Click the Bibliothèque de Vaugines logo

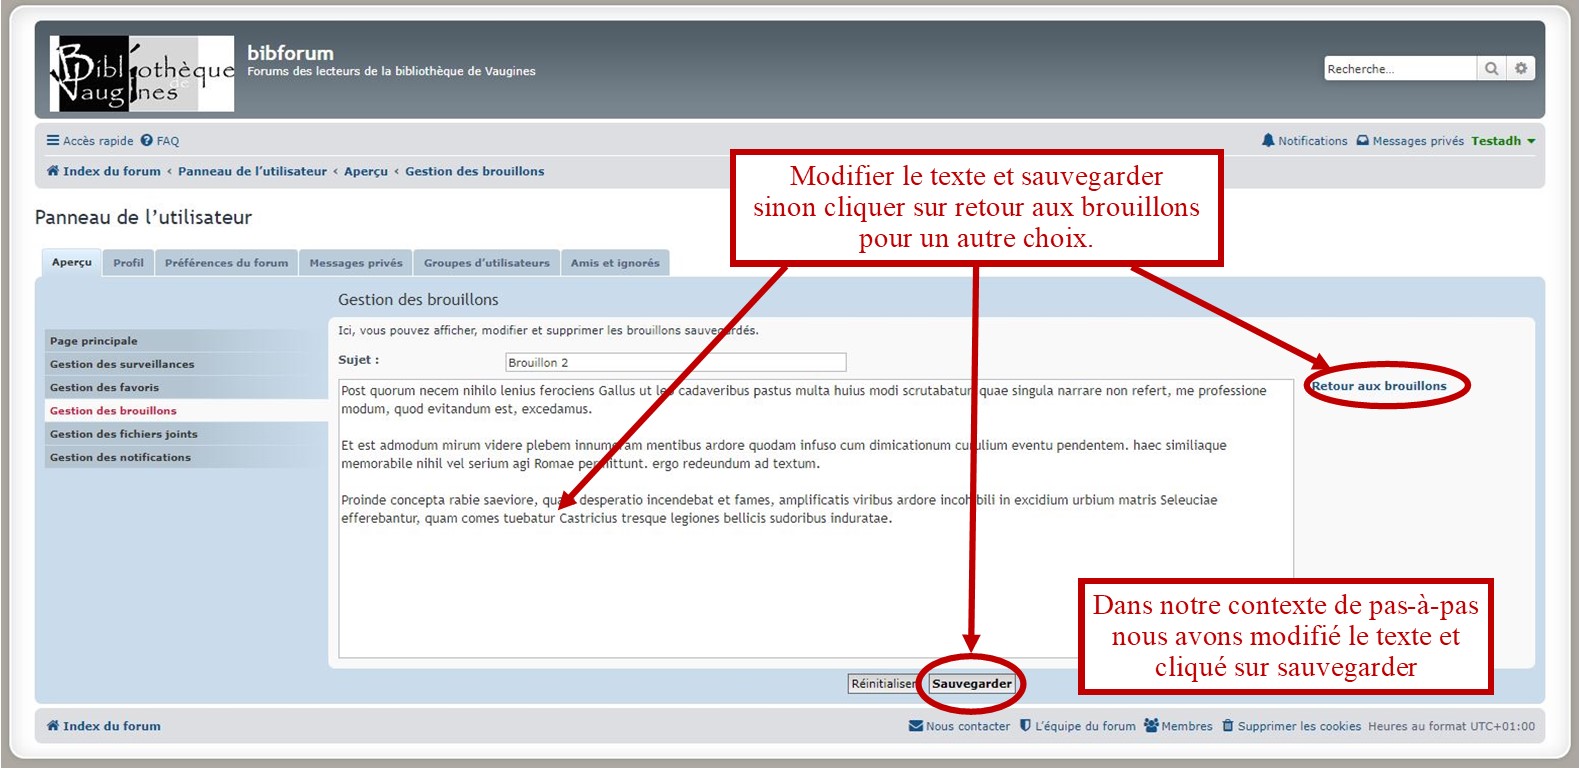coord(142,74)
